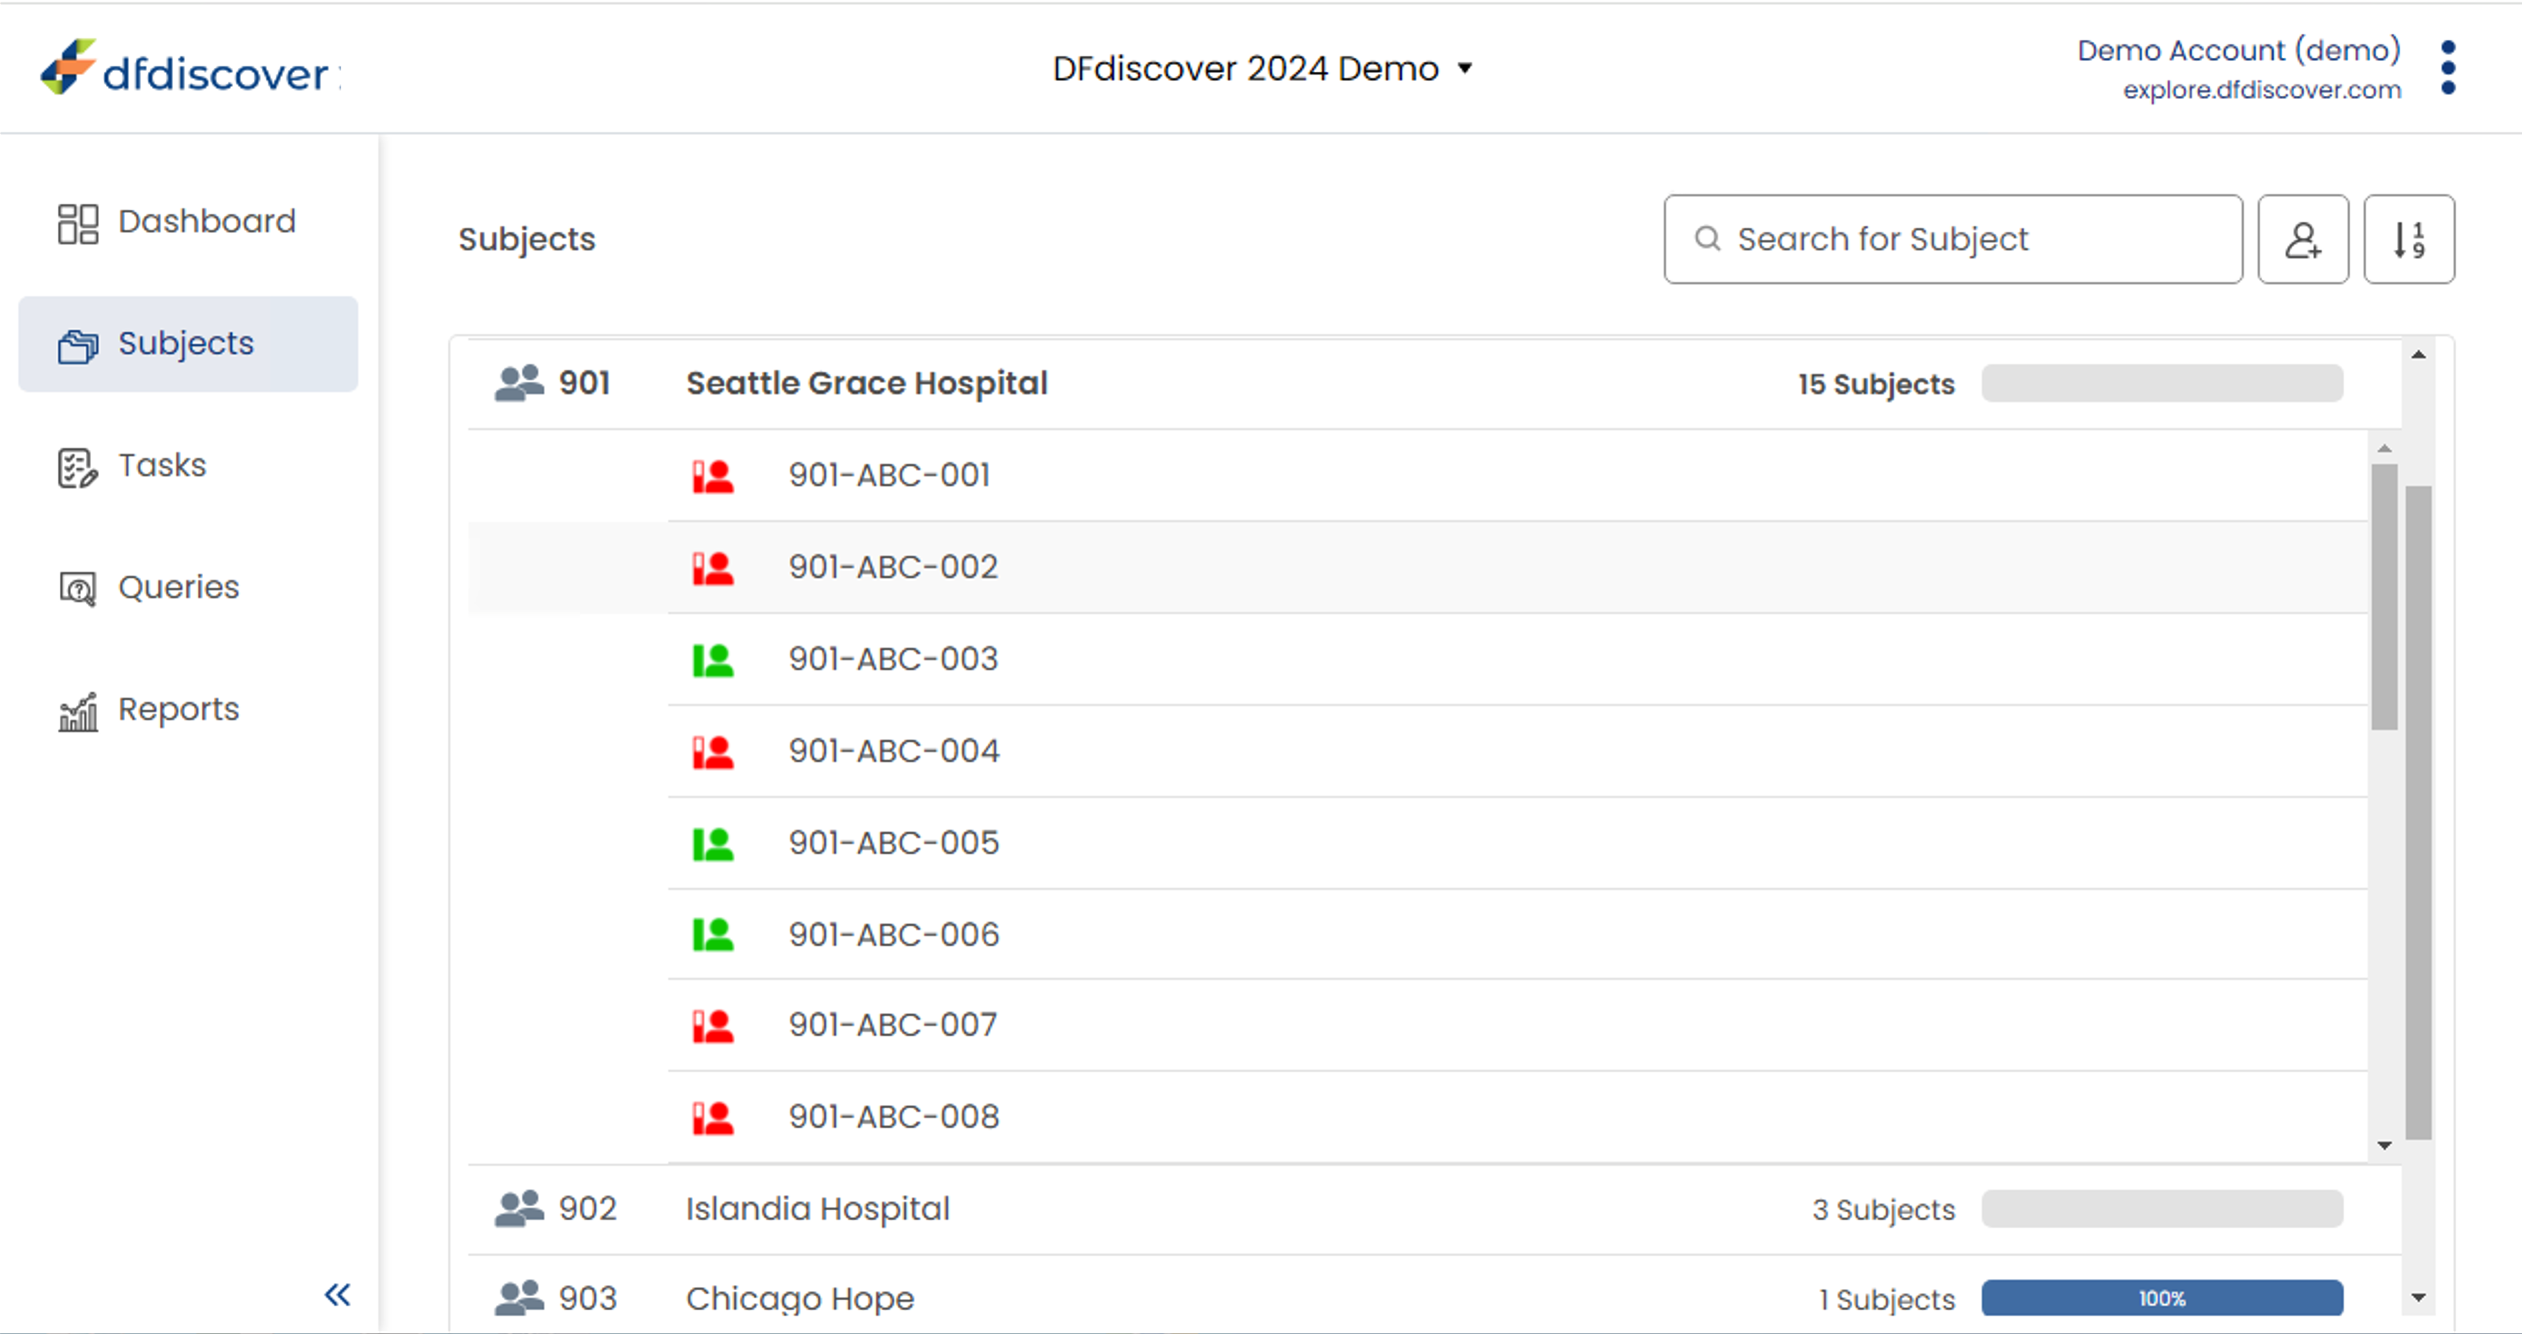2522x1334 pixels.
Task: Add a new subject button
Action: [2303, 239]
